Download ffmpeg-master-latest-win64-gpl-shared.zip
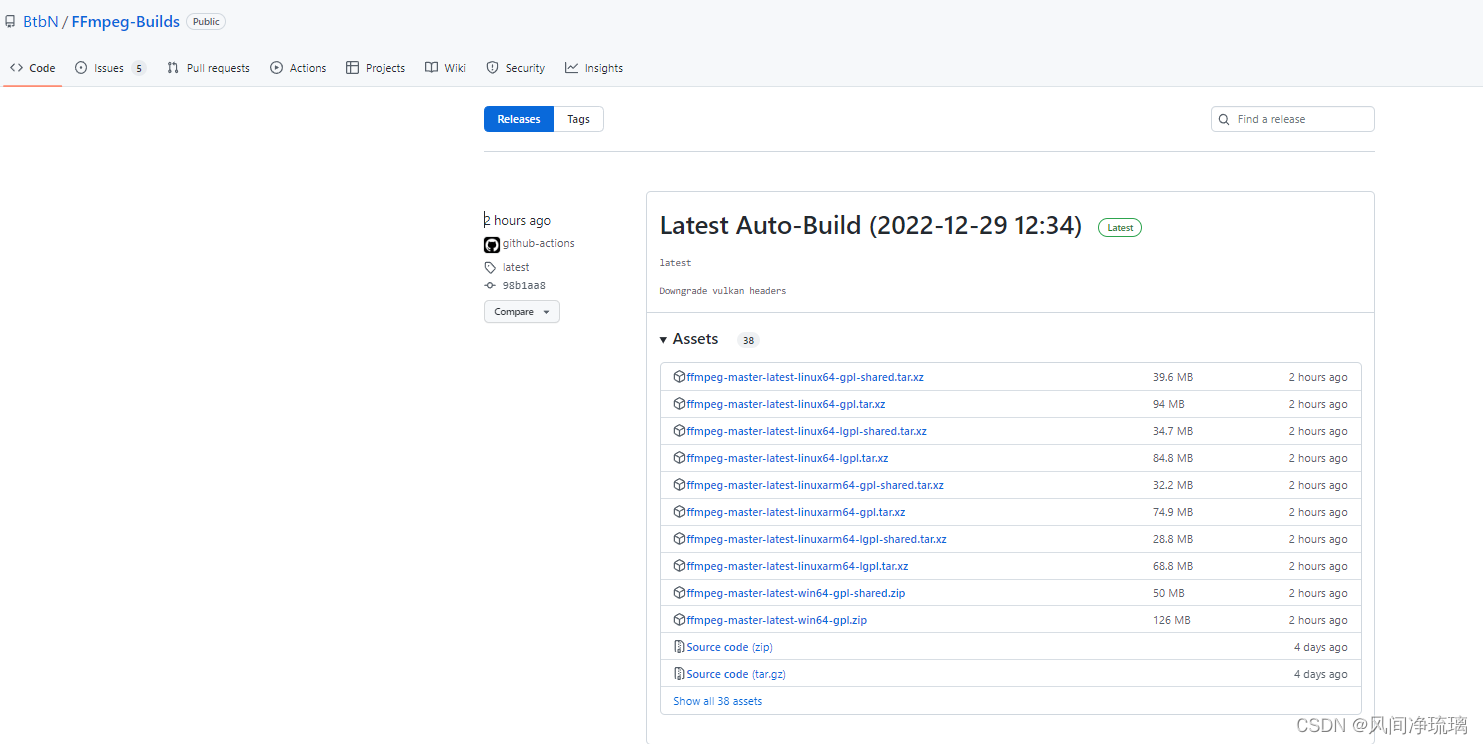Screen dimensions: 1483x744 (796, 593)
